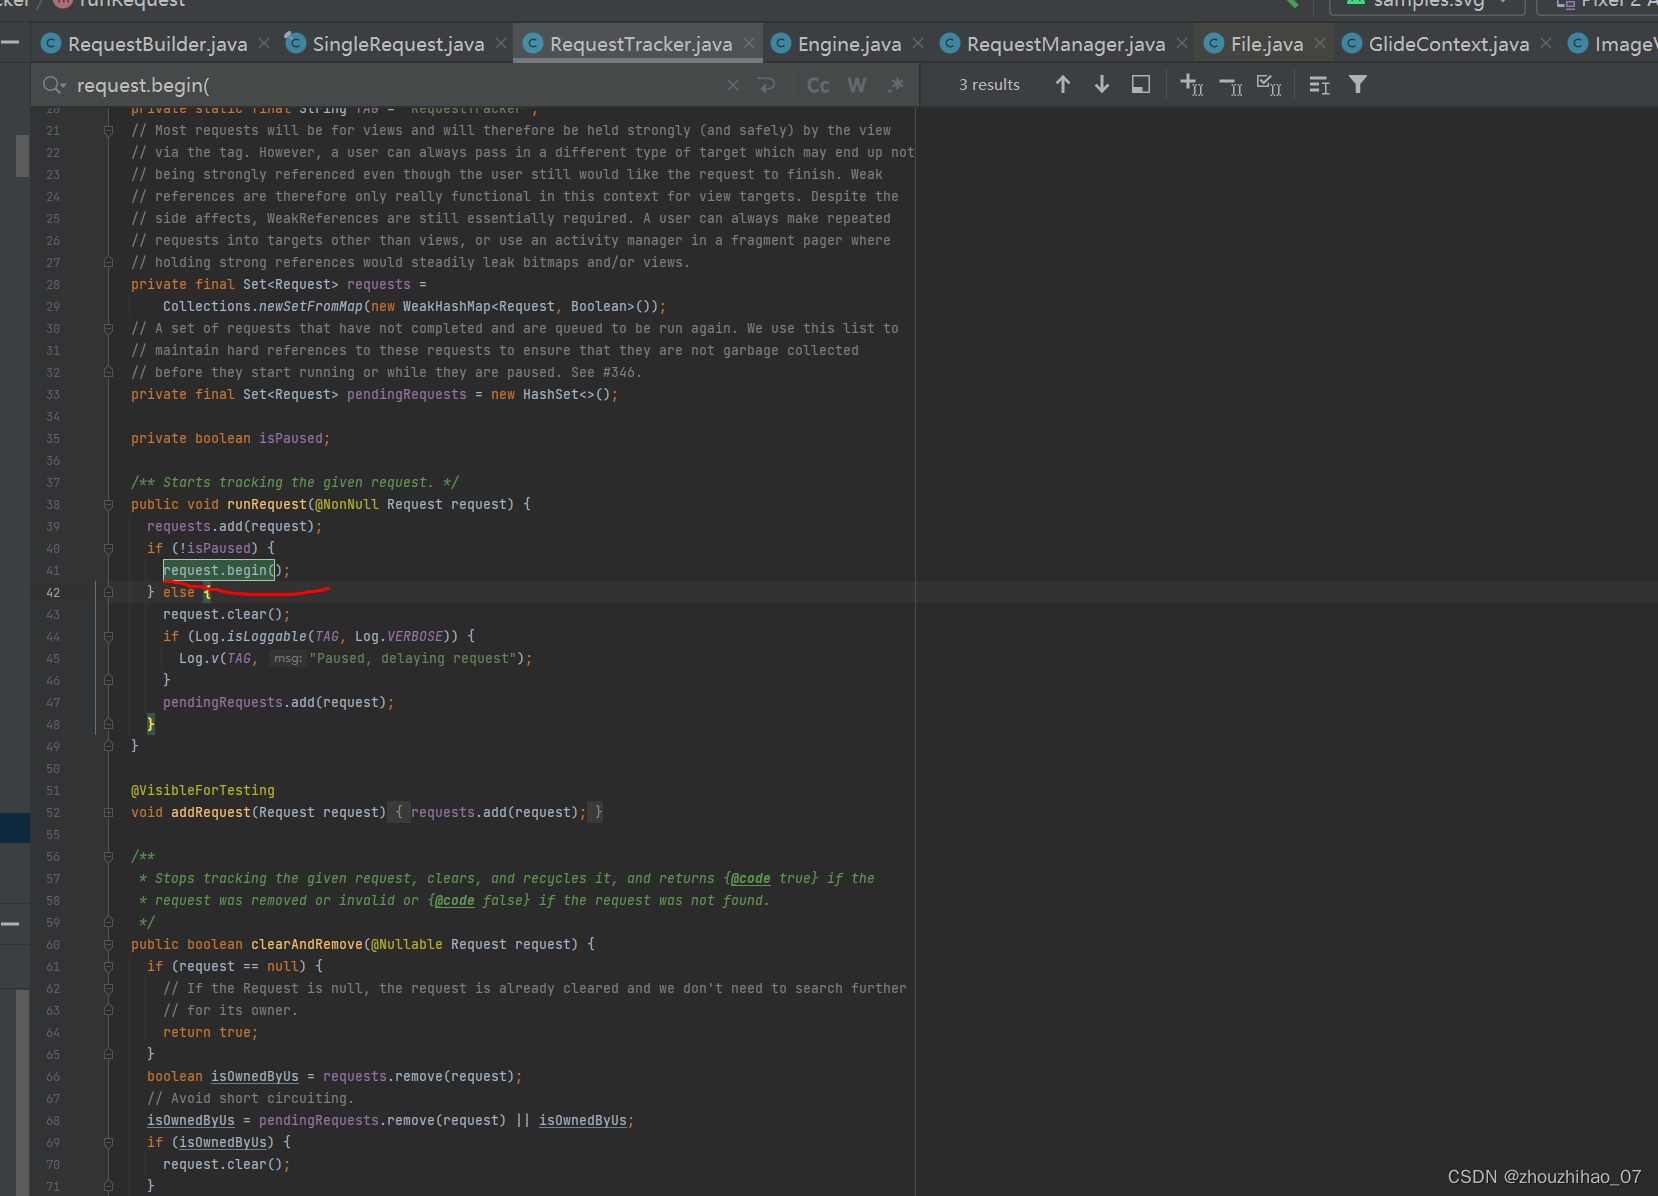Click 'request.clear();' on line 43
1658x1196 pixels.
(226, 615)
